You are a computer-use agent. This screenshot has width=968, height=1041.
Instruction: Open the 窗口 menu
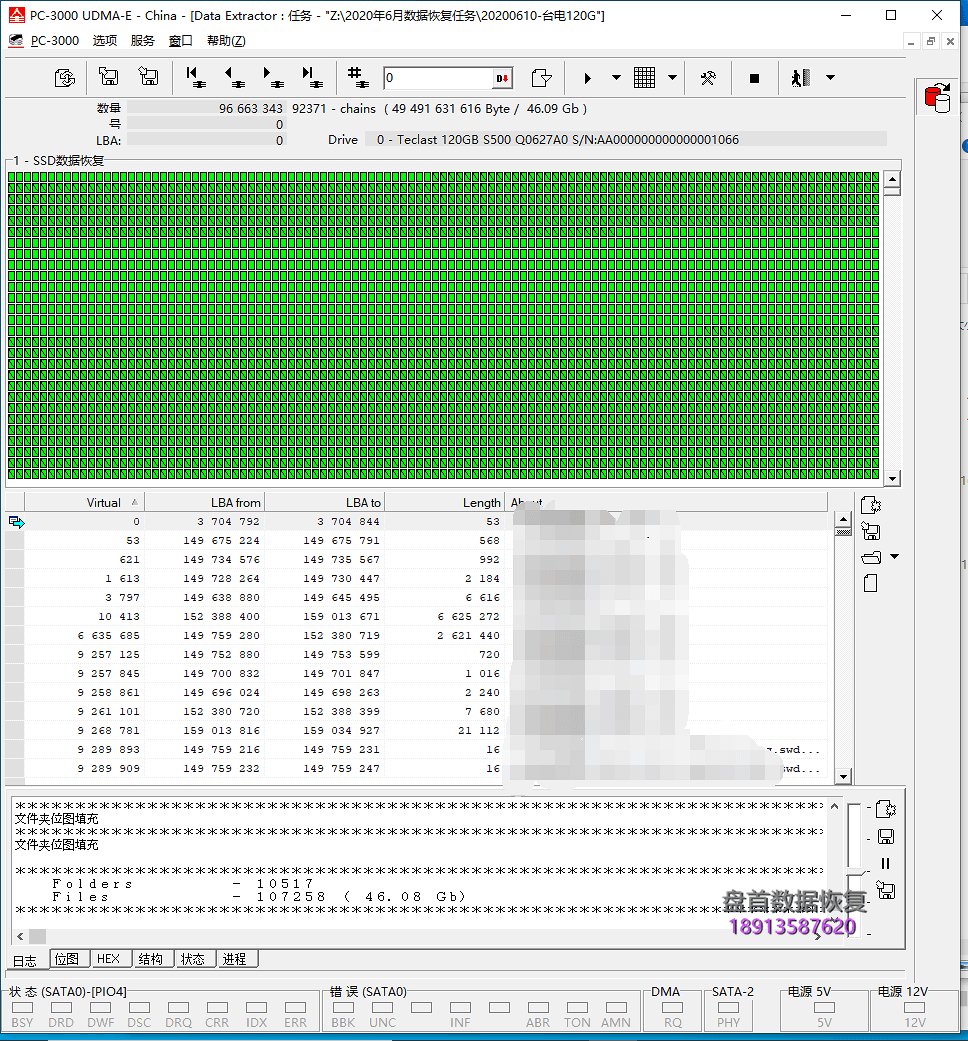tap(181, 40)
